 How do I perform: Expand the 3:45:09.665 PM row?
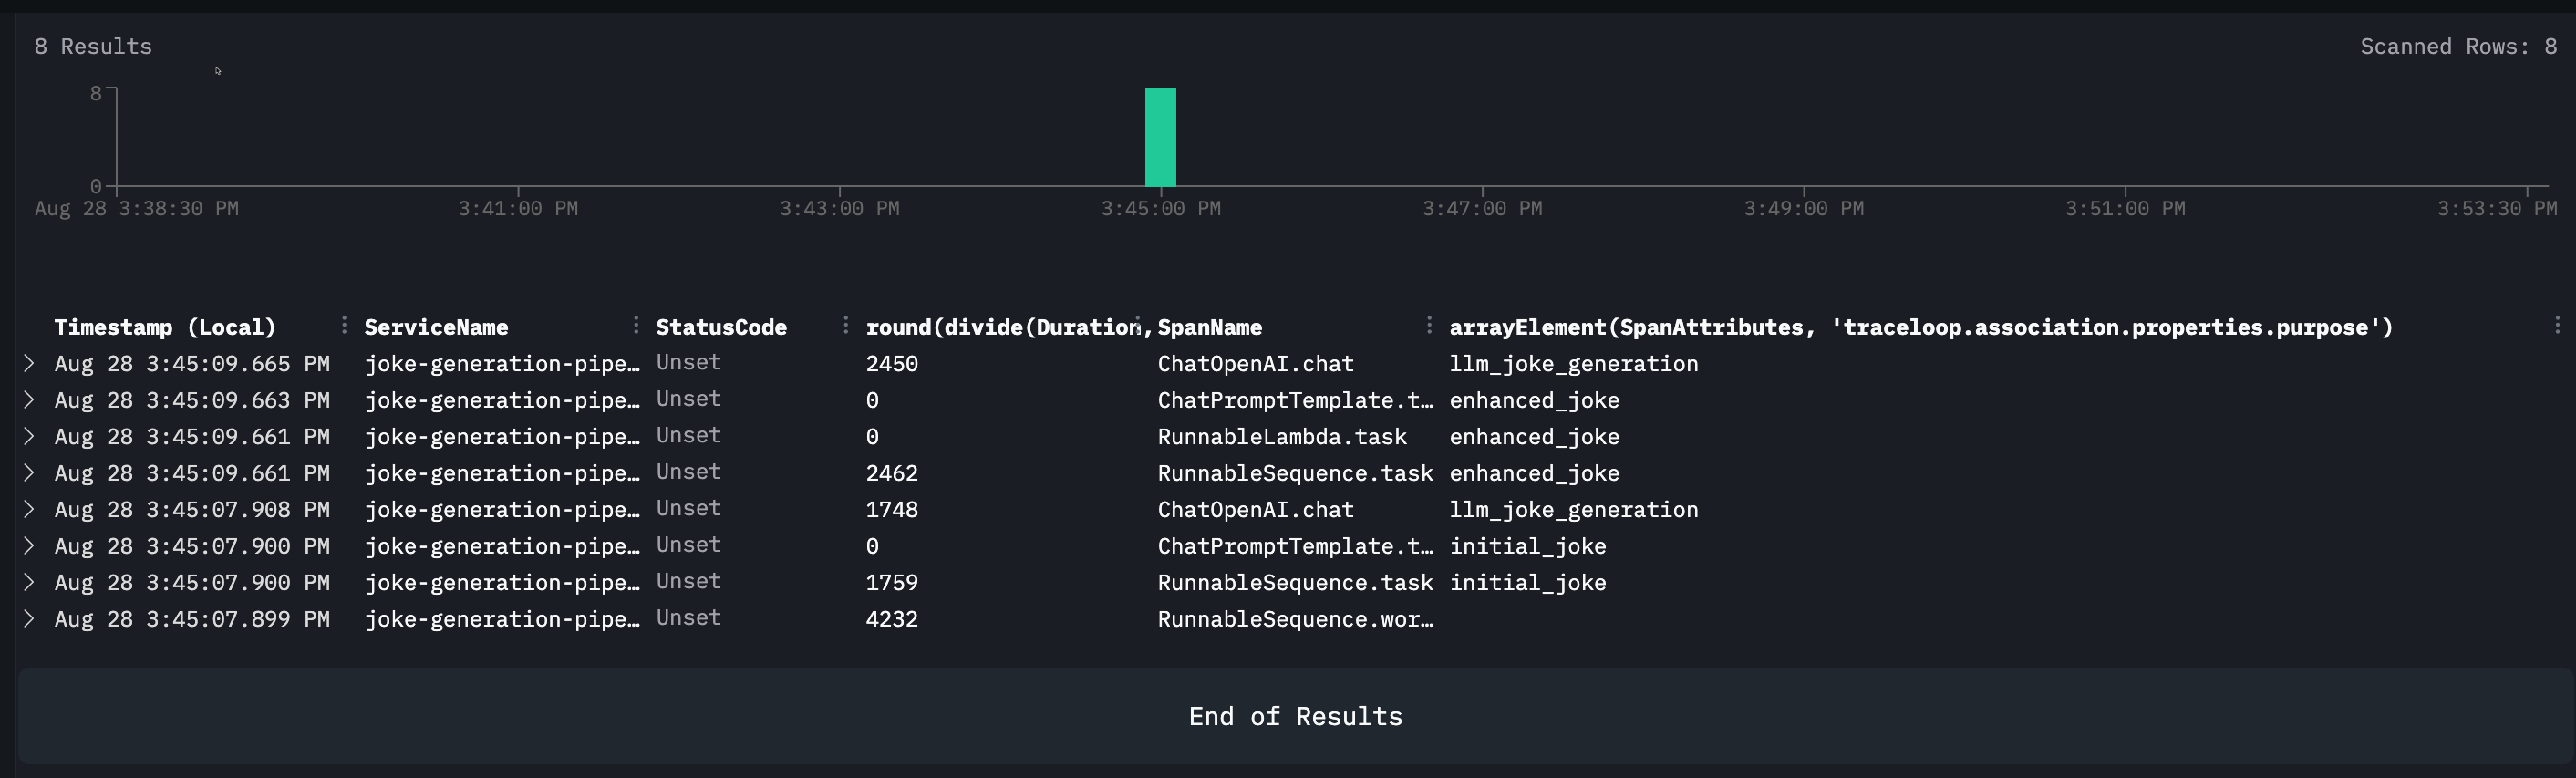[x=29, y=364]
